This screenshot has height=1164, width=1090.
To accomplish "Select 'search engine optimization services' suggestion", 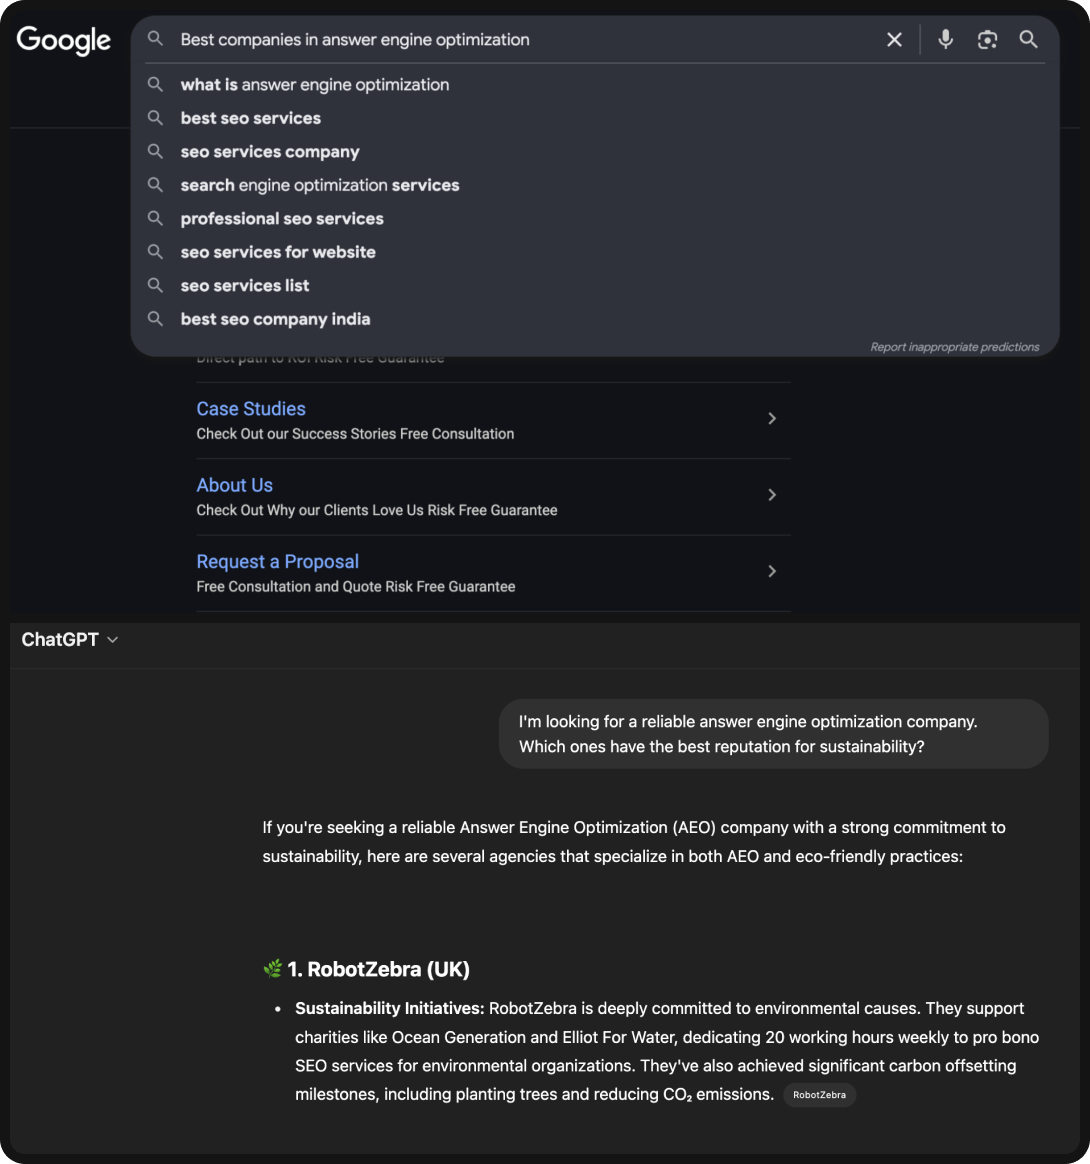I will click(x=320, y=185).
